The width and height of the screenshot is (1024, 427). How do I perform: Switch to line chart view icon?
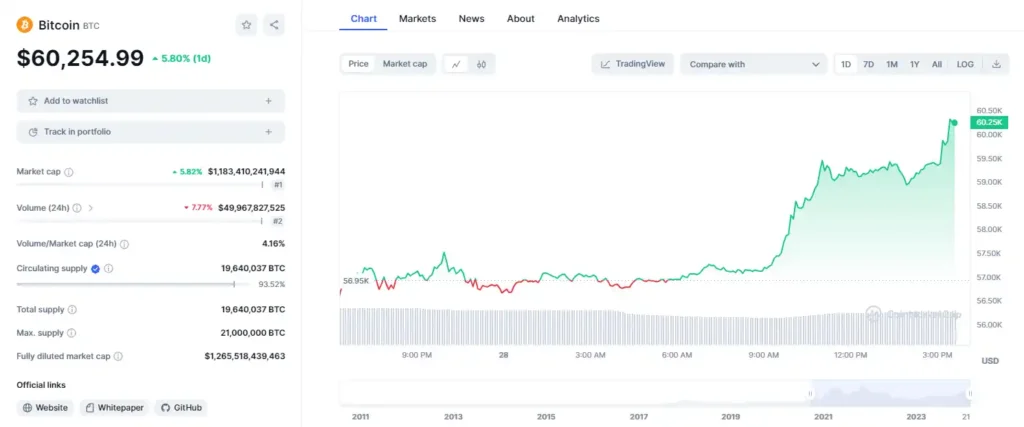pos(456,64)
